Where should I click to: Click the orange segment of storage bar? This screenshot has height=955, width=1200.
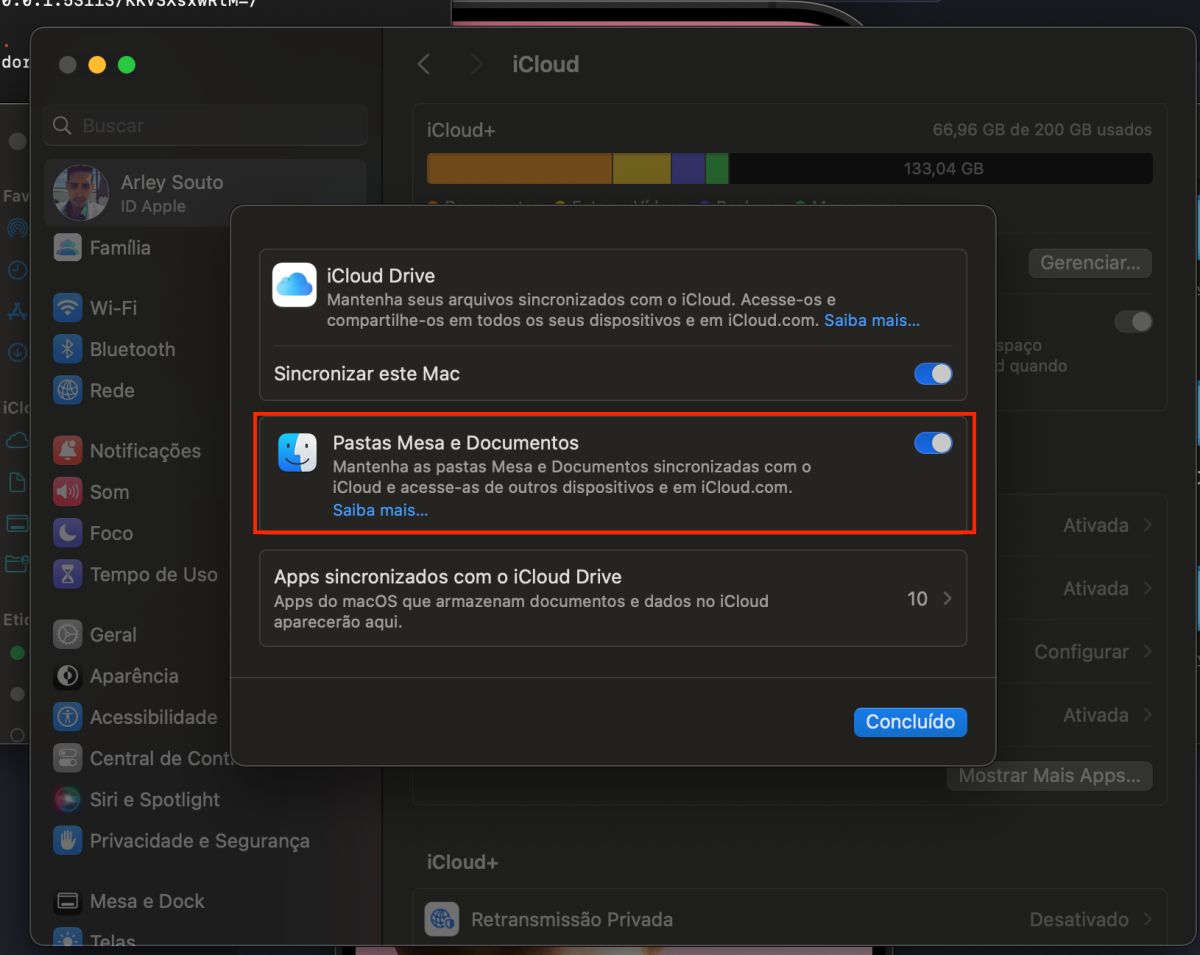pyautogui.click(x=519, y=168)
